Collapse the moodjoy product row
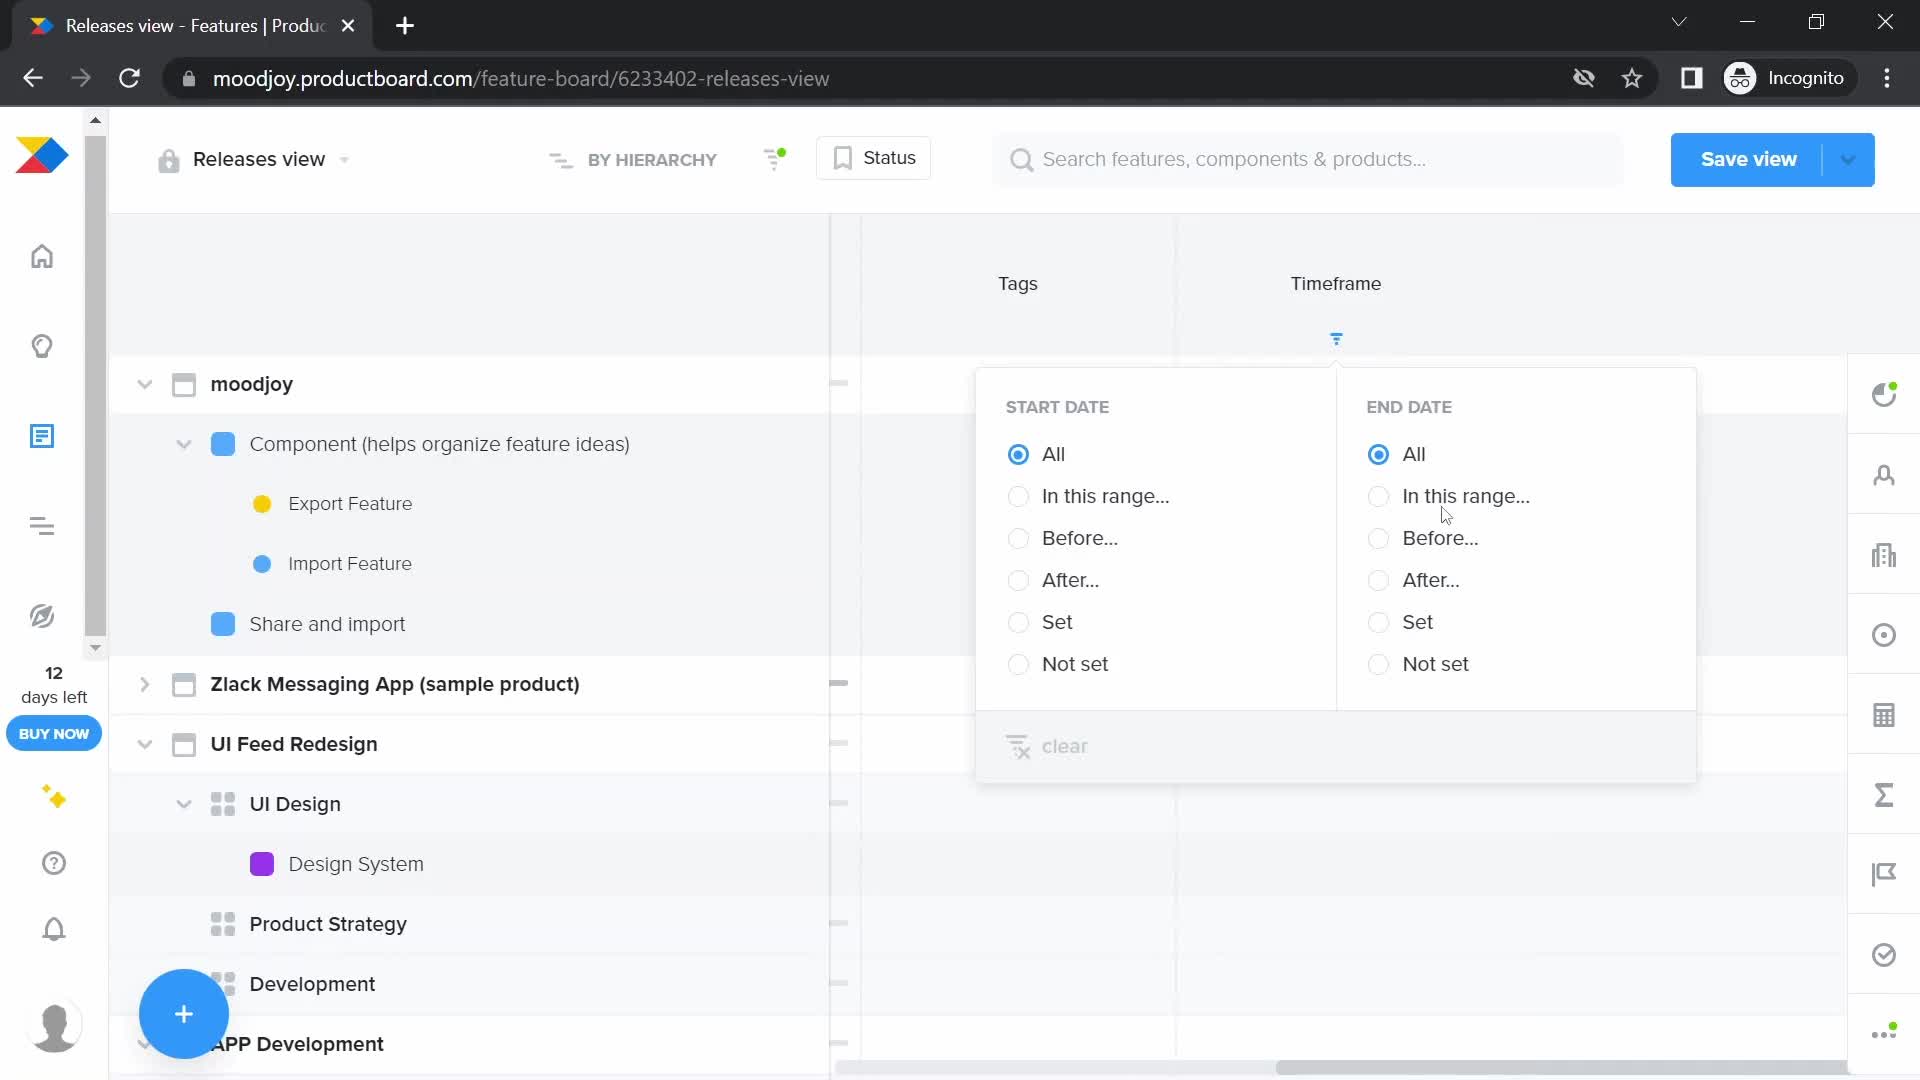Viewport: 1920px width, 1080px height. (145, 384)
